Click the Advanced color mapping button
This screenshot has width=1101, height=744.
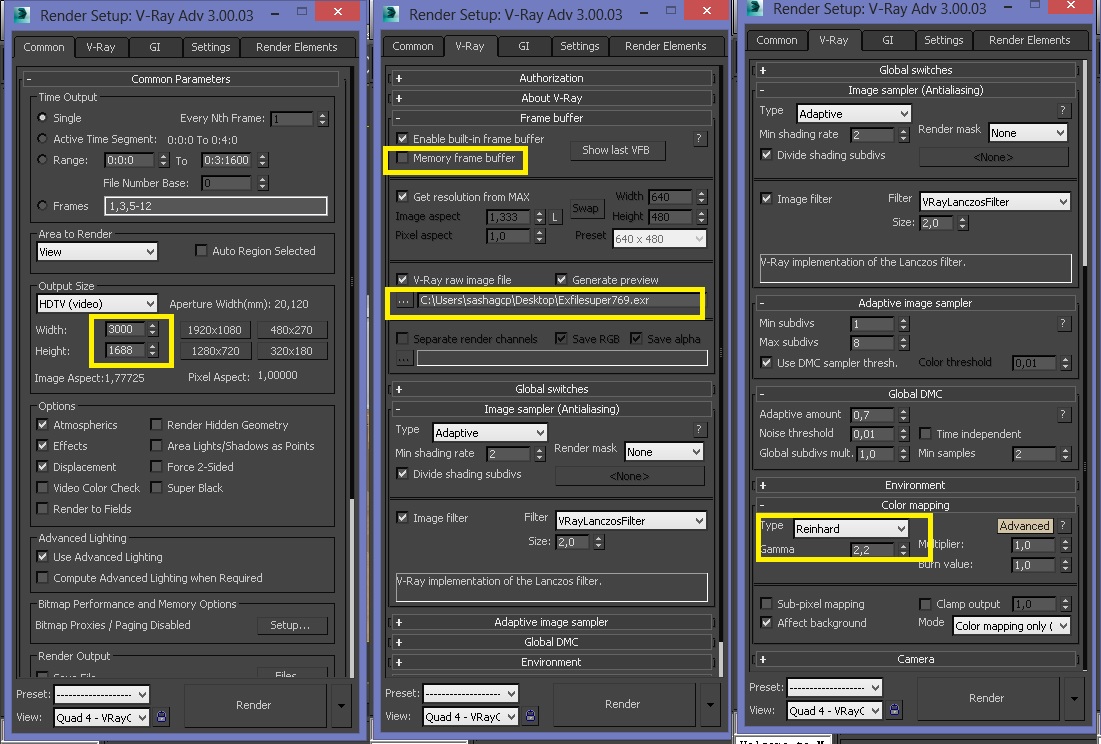[1024, 526]
